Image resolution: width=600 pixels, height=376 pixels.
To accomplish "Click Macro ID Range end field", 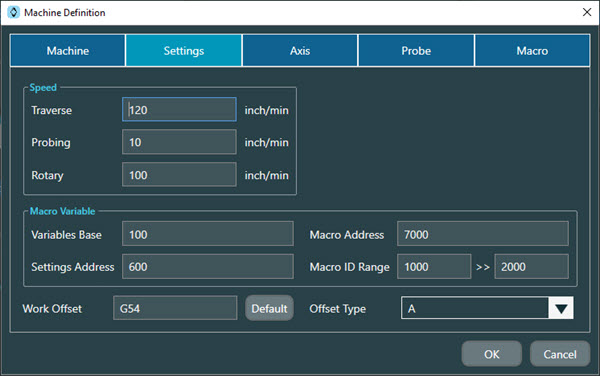I will pyautogui.click(x=532, y=266).
